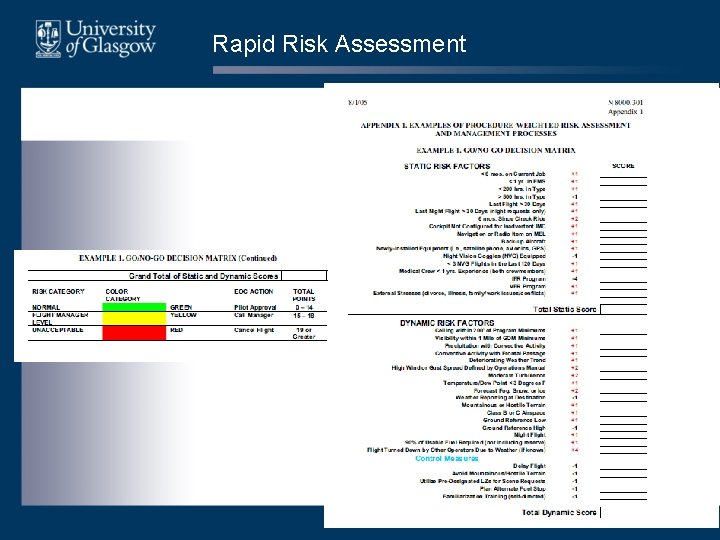Click the 'Total Dynamic Score' label
Screen dimensions: 720x540
pos(559,512)
